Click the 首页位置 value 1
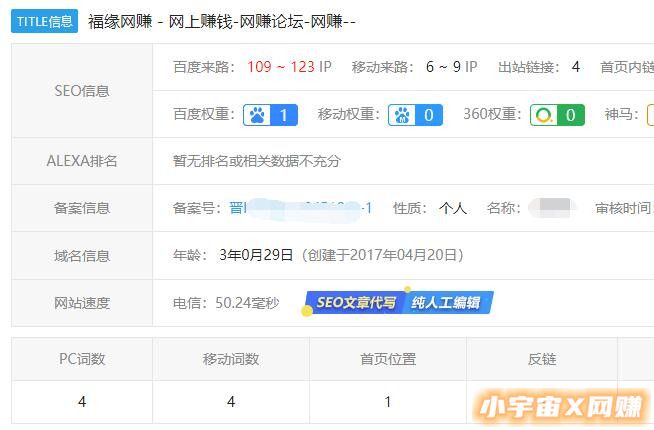This screenshot has width=654, height=430. click(x=388, y=402)
